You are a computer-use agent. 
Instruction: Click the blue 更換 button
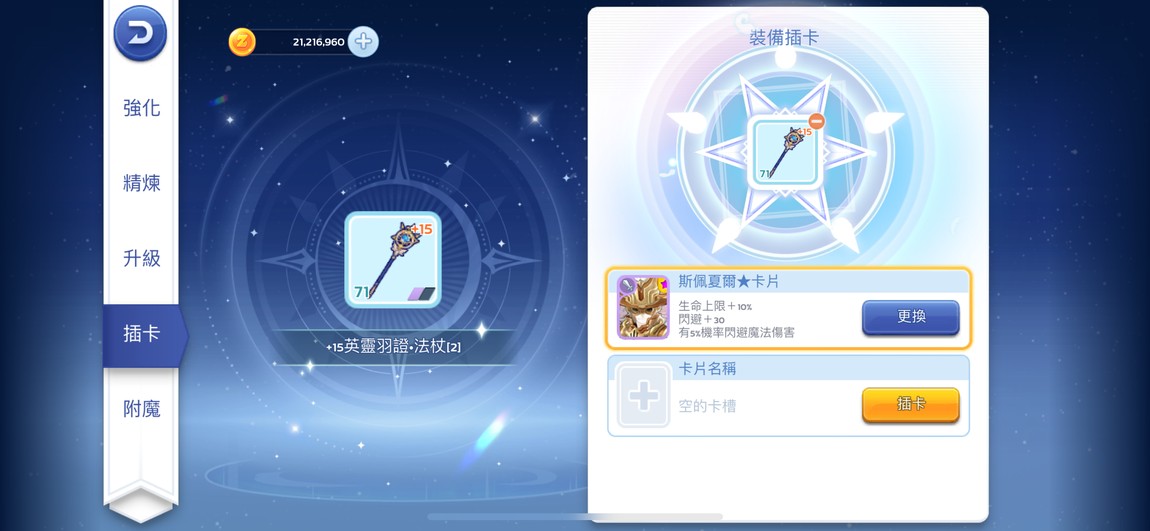910,317
